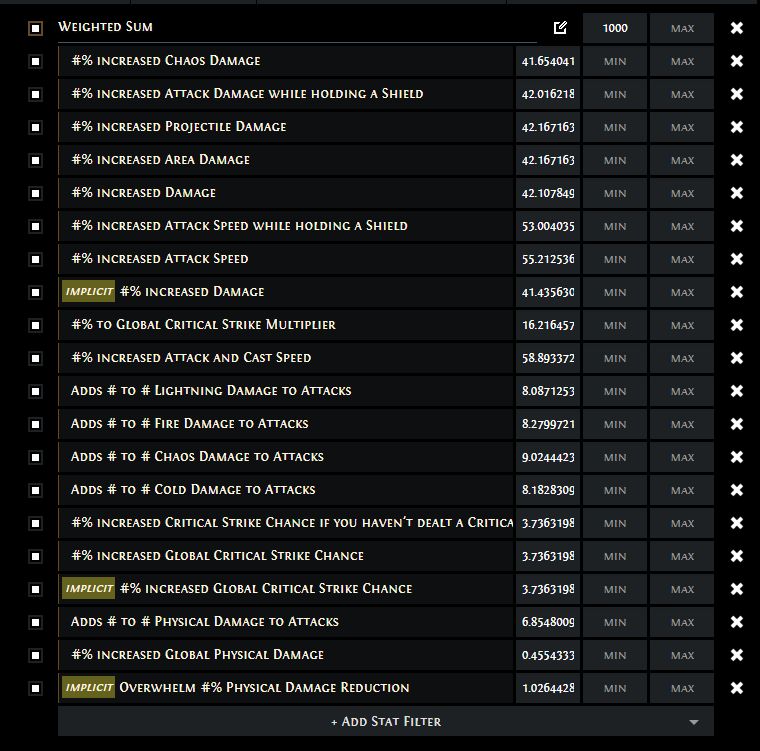The image size is (760, 751).
Task: Click Implicit badge on increased Damage row
Action: 89,291
